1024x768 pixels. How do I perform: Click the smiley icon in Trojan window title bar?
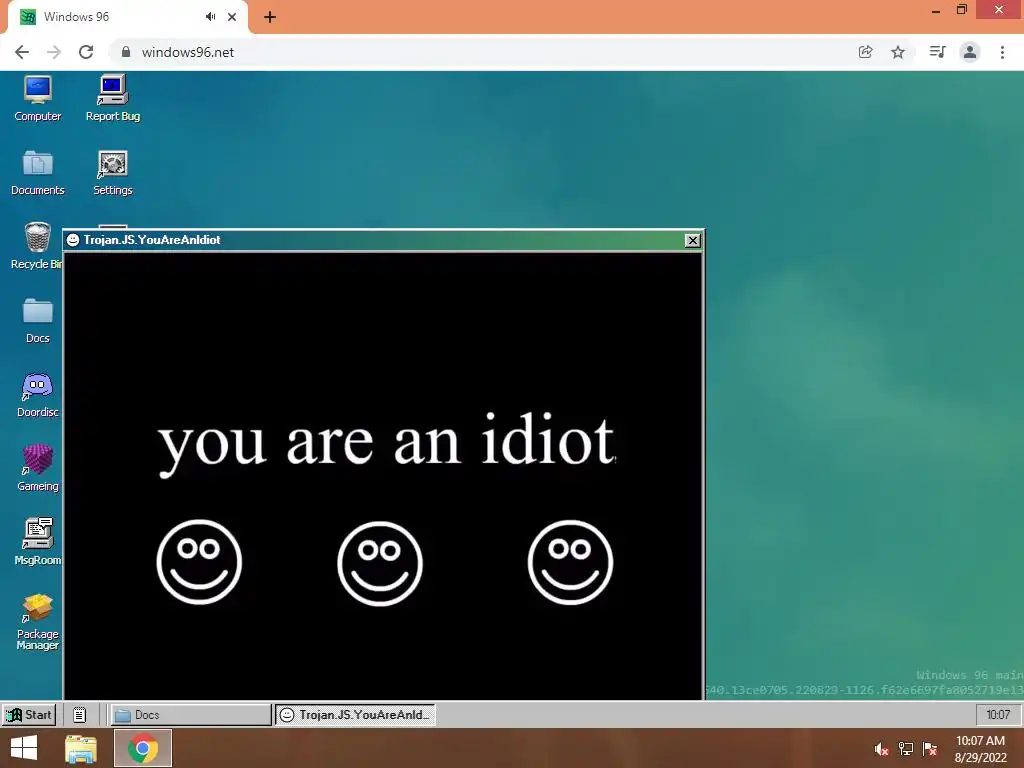tap(73, 240)
